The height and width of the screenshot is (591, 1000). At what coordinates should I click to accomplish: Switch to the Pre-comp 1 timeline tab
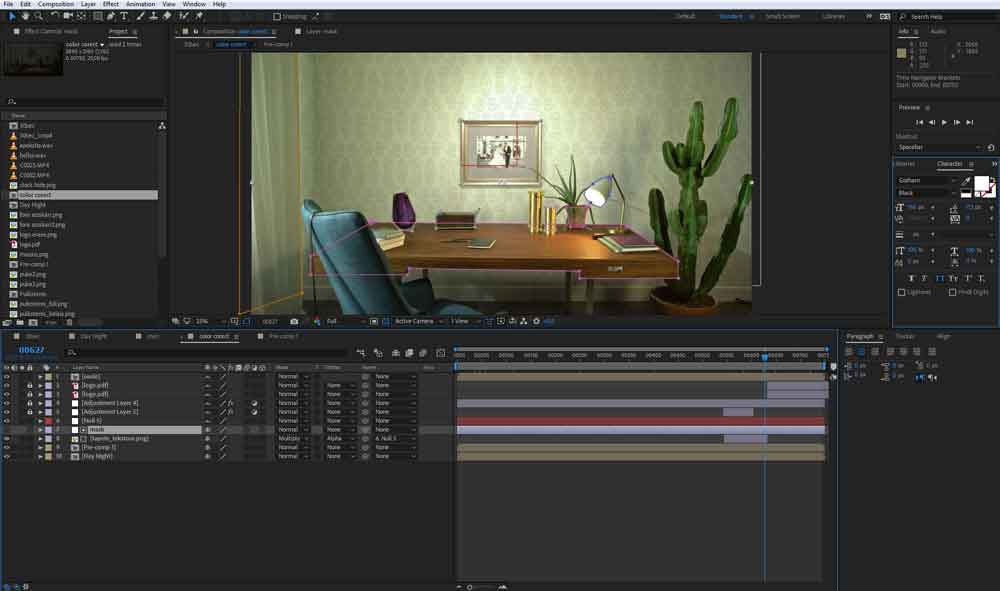[x=283, y=337]
